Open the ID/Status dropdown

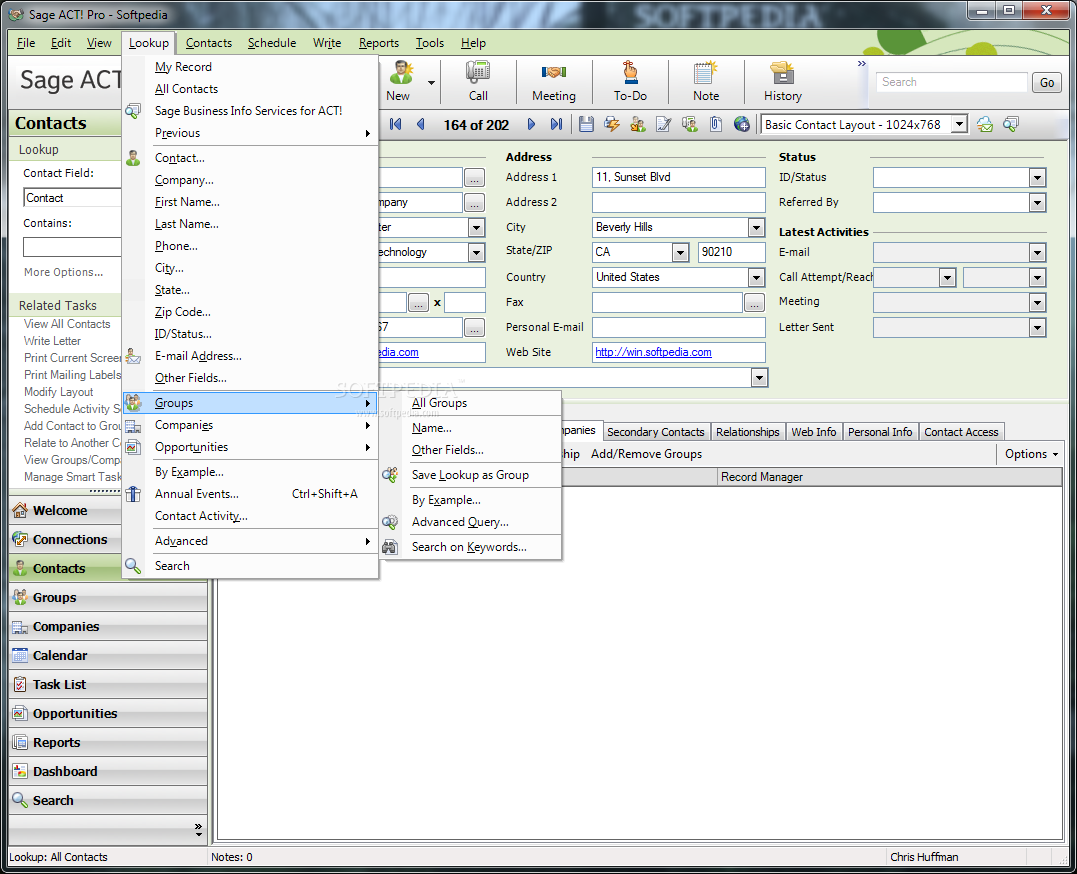tap(1037, 177)
